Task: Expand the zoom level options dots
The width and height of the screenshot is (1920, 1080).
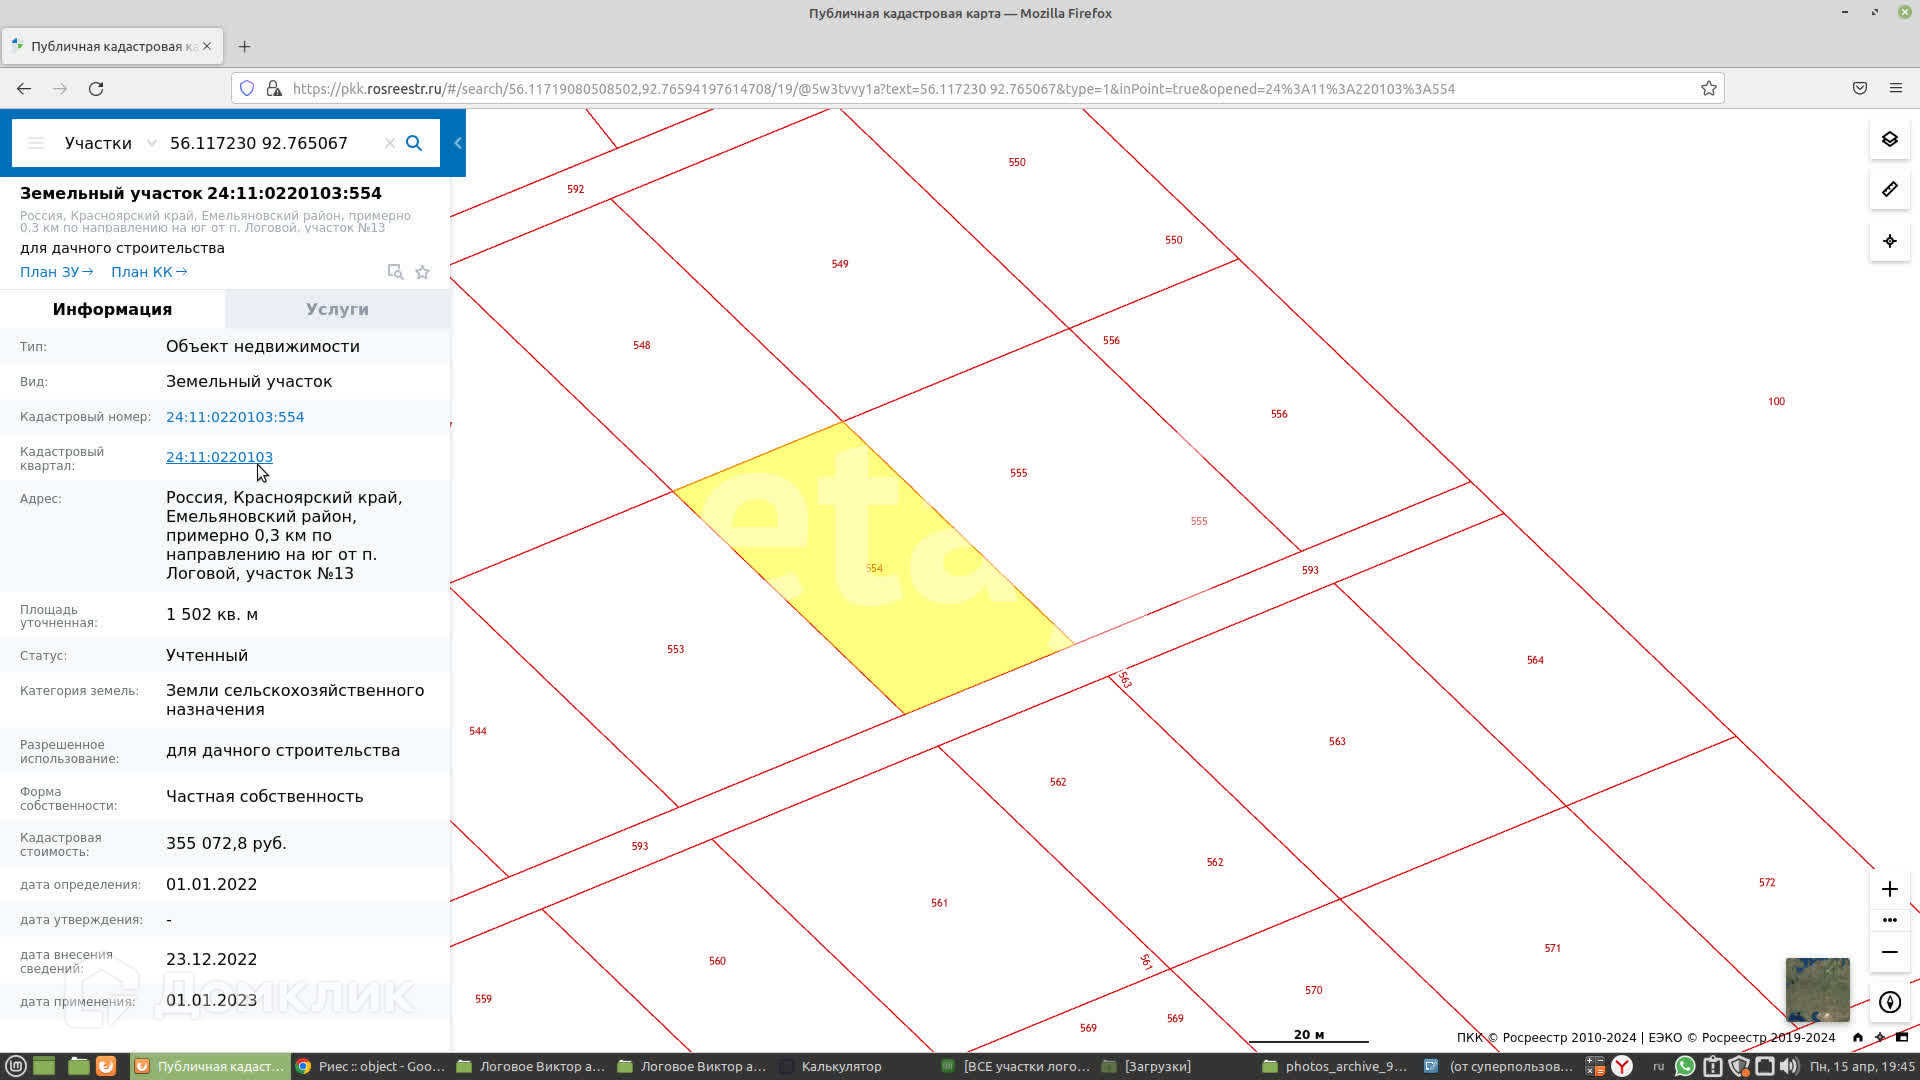Action: click(1889, 920)
